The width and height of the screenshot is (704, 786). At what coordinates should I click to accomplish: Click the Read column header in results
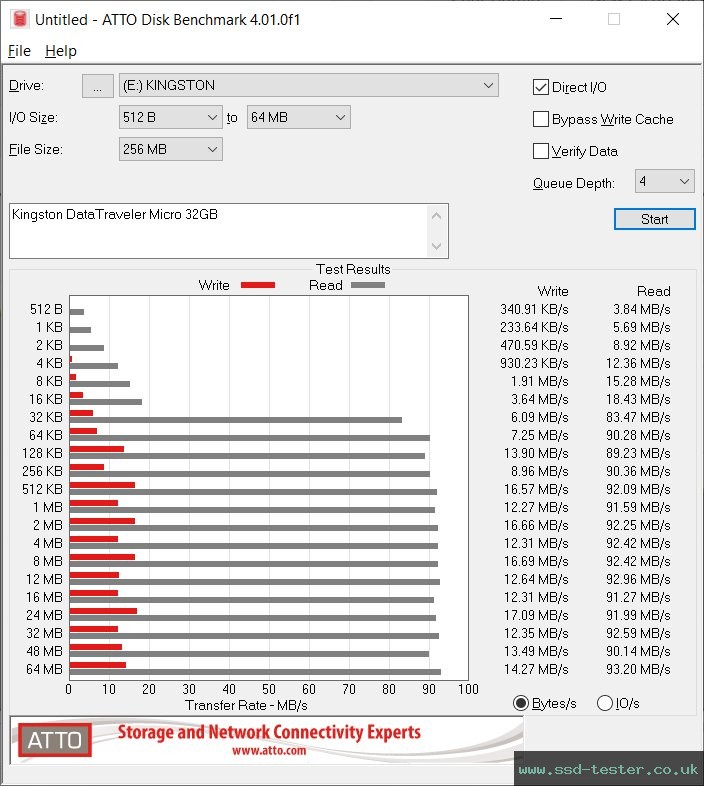point(653,291)
